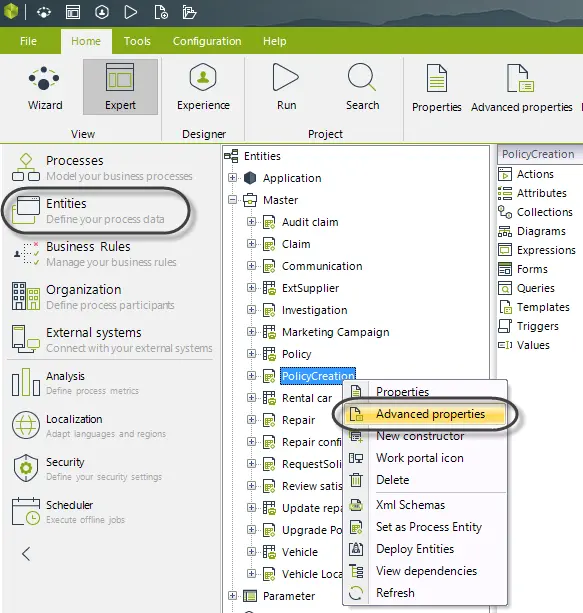Viewport: 583px width, 613px height.
Task: Open Actions of PolicyCreation
Action: click(x=526, y=174)
